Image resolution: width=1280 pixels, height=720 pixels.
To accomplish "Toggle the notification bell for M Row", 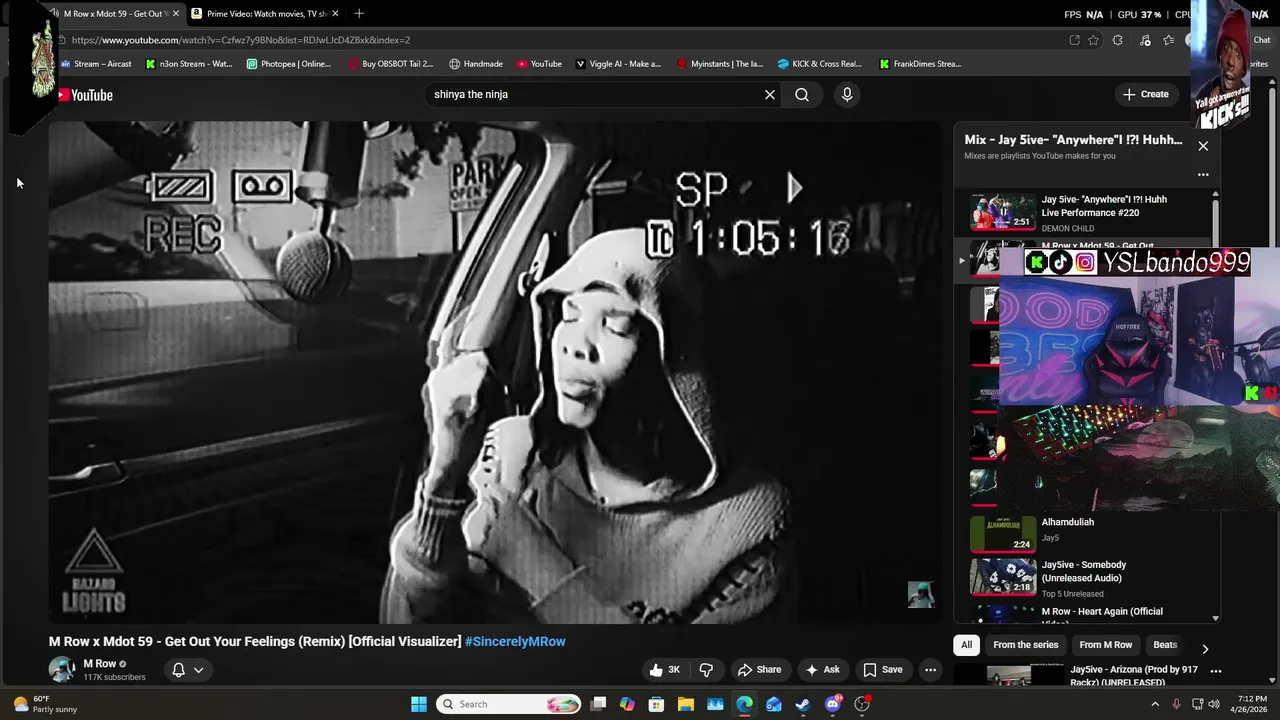I will click(178, 670).
